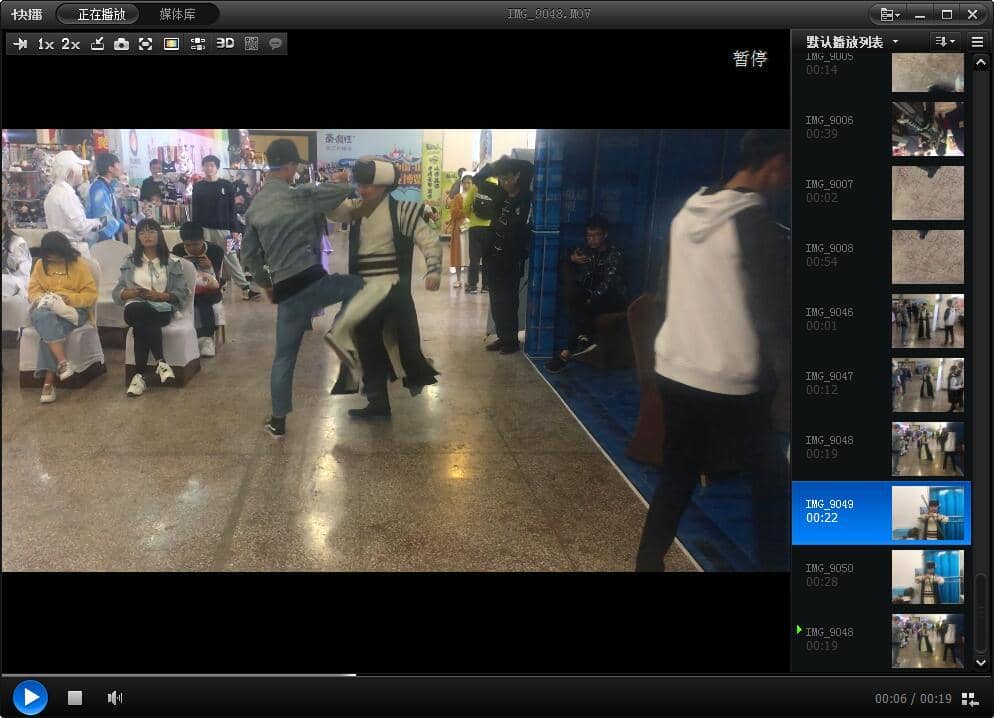Screen dimensions: 994x718
Task: Select IMG_9046 in the playlist
Action: pos(881,319)
